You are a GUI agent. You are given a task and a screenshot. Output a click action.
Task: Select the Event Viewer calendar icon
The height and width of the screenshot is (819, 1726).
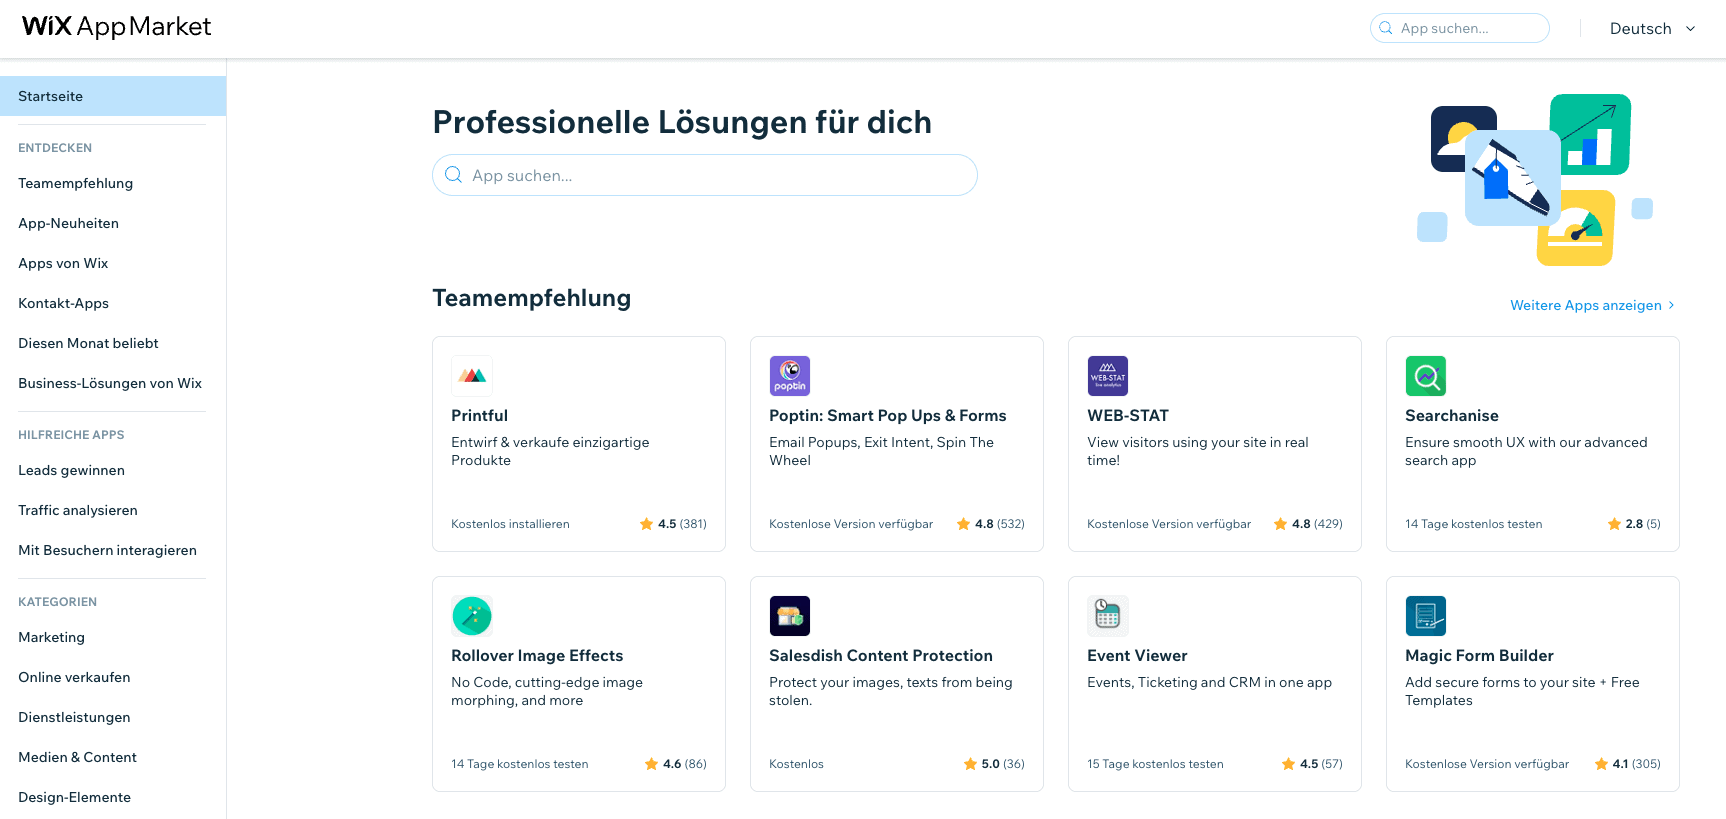tap(1108, 616)
